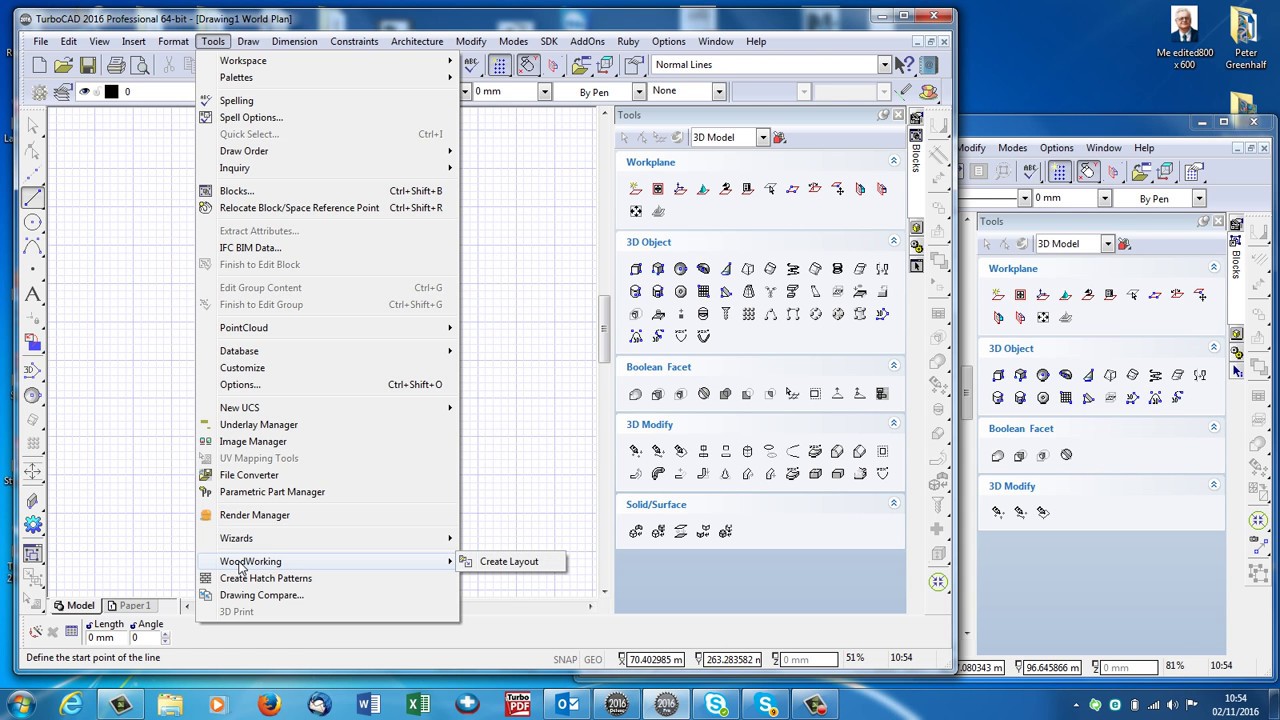Viewport: 1280px width, 720px height.
Task: Open the 3D Model dropdown in Tools palette
Action: pyautogui.click(x=762, y=137)
